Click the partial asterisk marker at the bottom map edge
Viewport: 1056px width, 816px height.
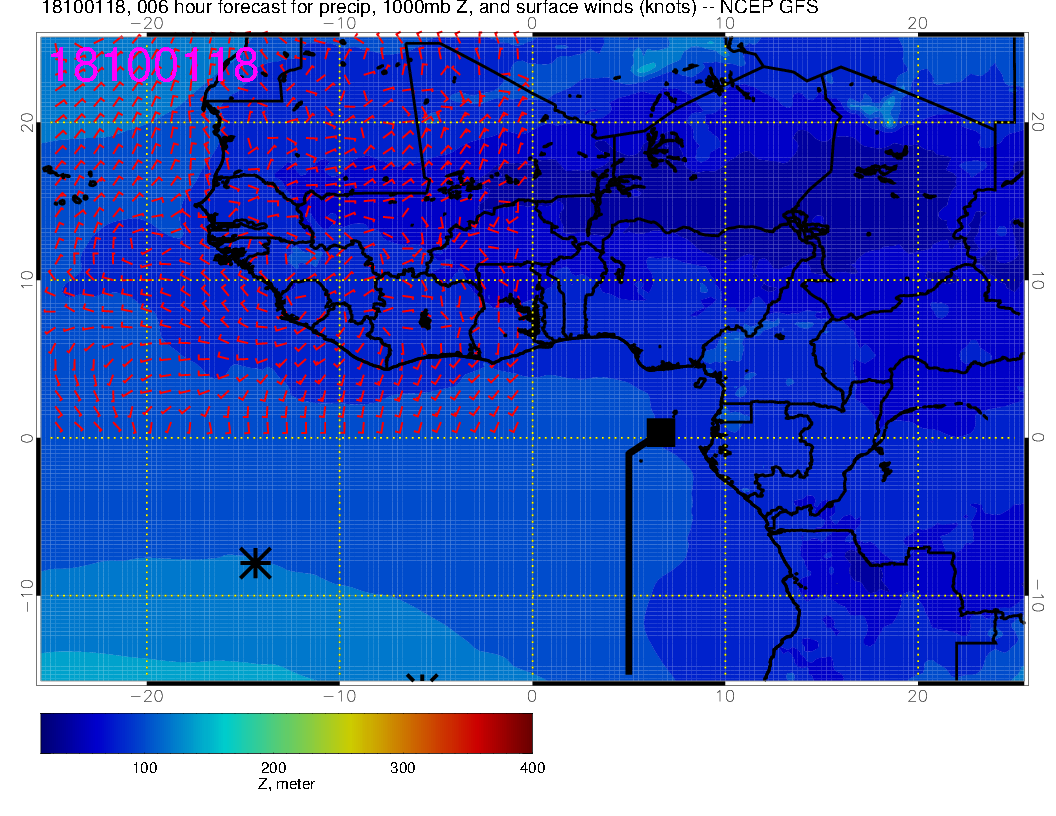pos(423,680)
